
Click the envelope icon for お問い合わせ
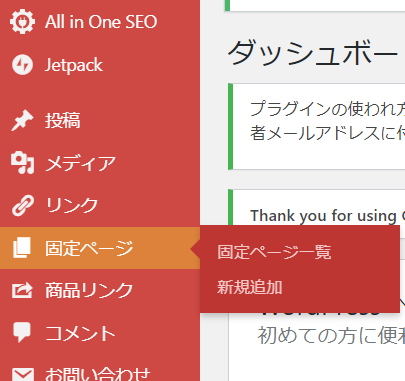tap(22, 374)
